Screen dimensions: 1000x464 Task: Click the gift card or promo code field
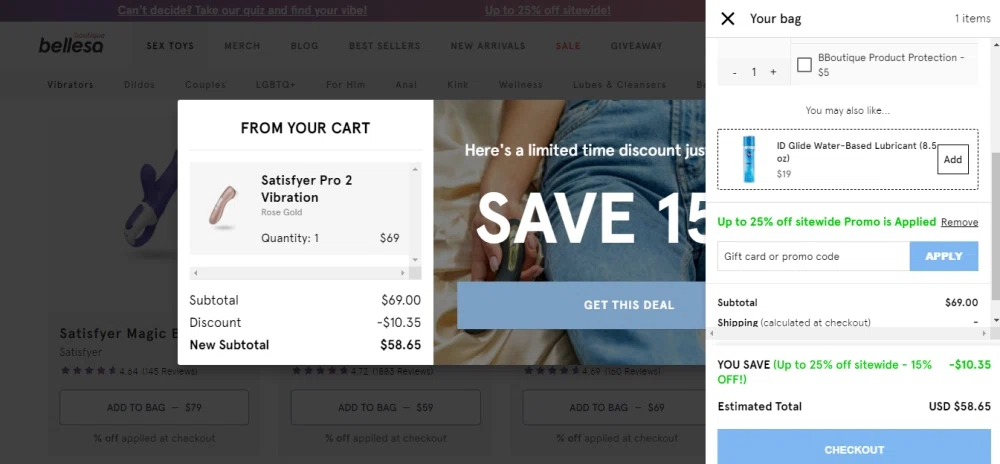pos(813,256)
